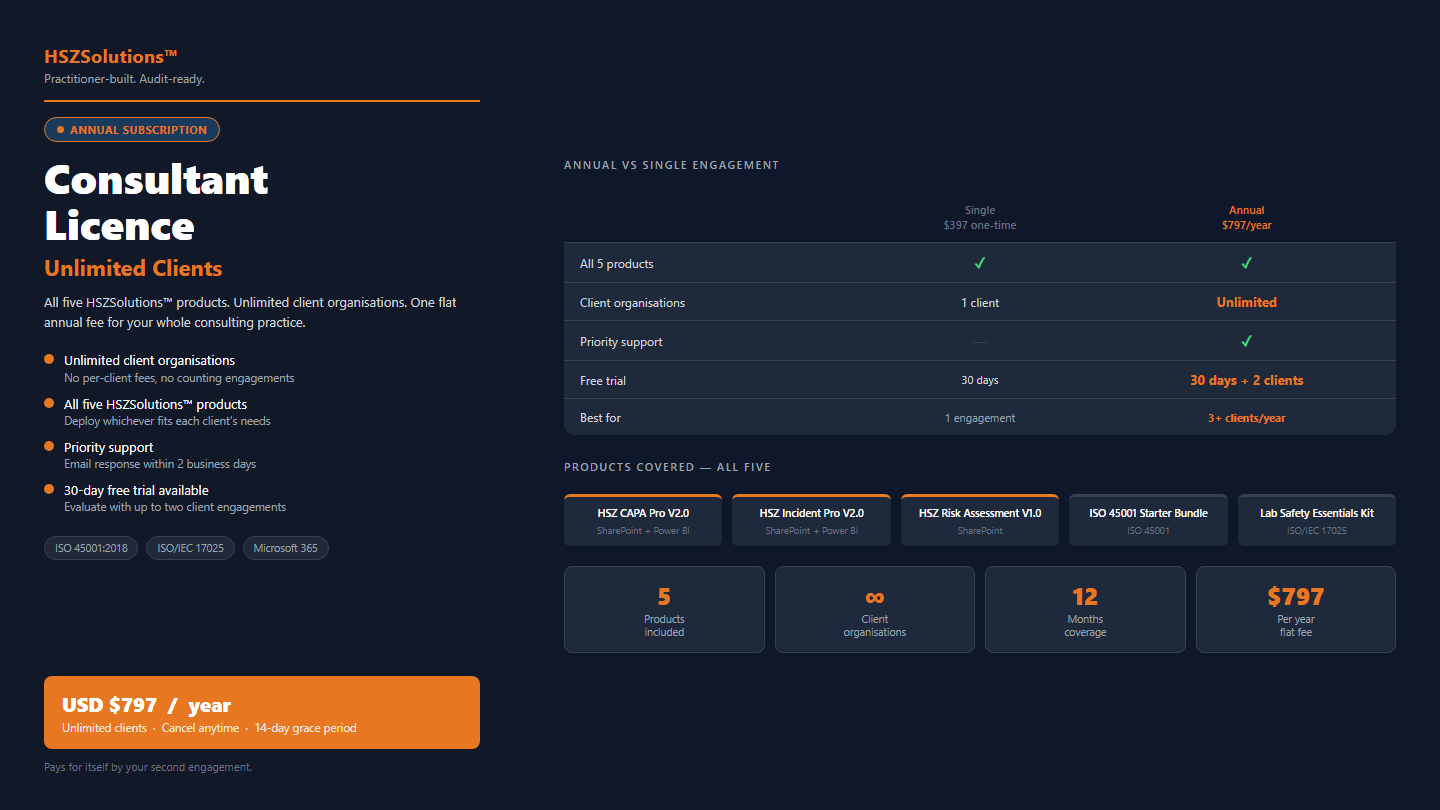
Task: Open the Lab Safety Essentials Kit card
Action: point(1317,520)
